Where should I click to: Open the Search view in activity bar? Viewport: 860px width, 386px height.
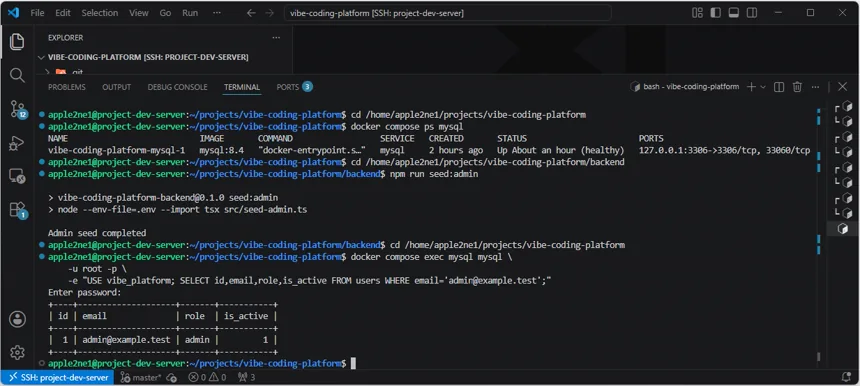[18, 75]
